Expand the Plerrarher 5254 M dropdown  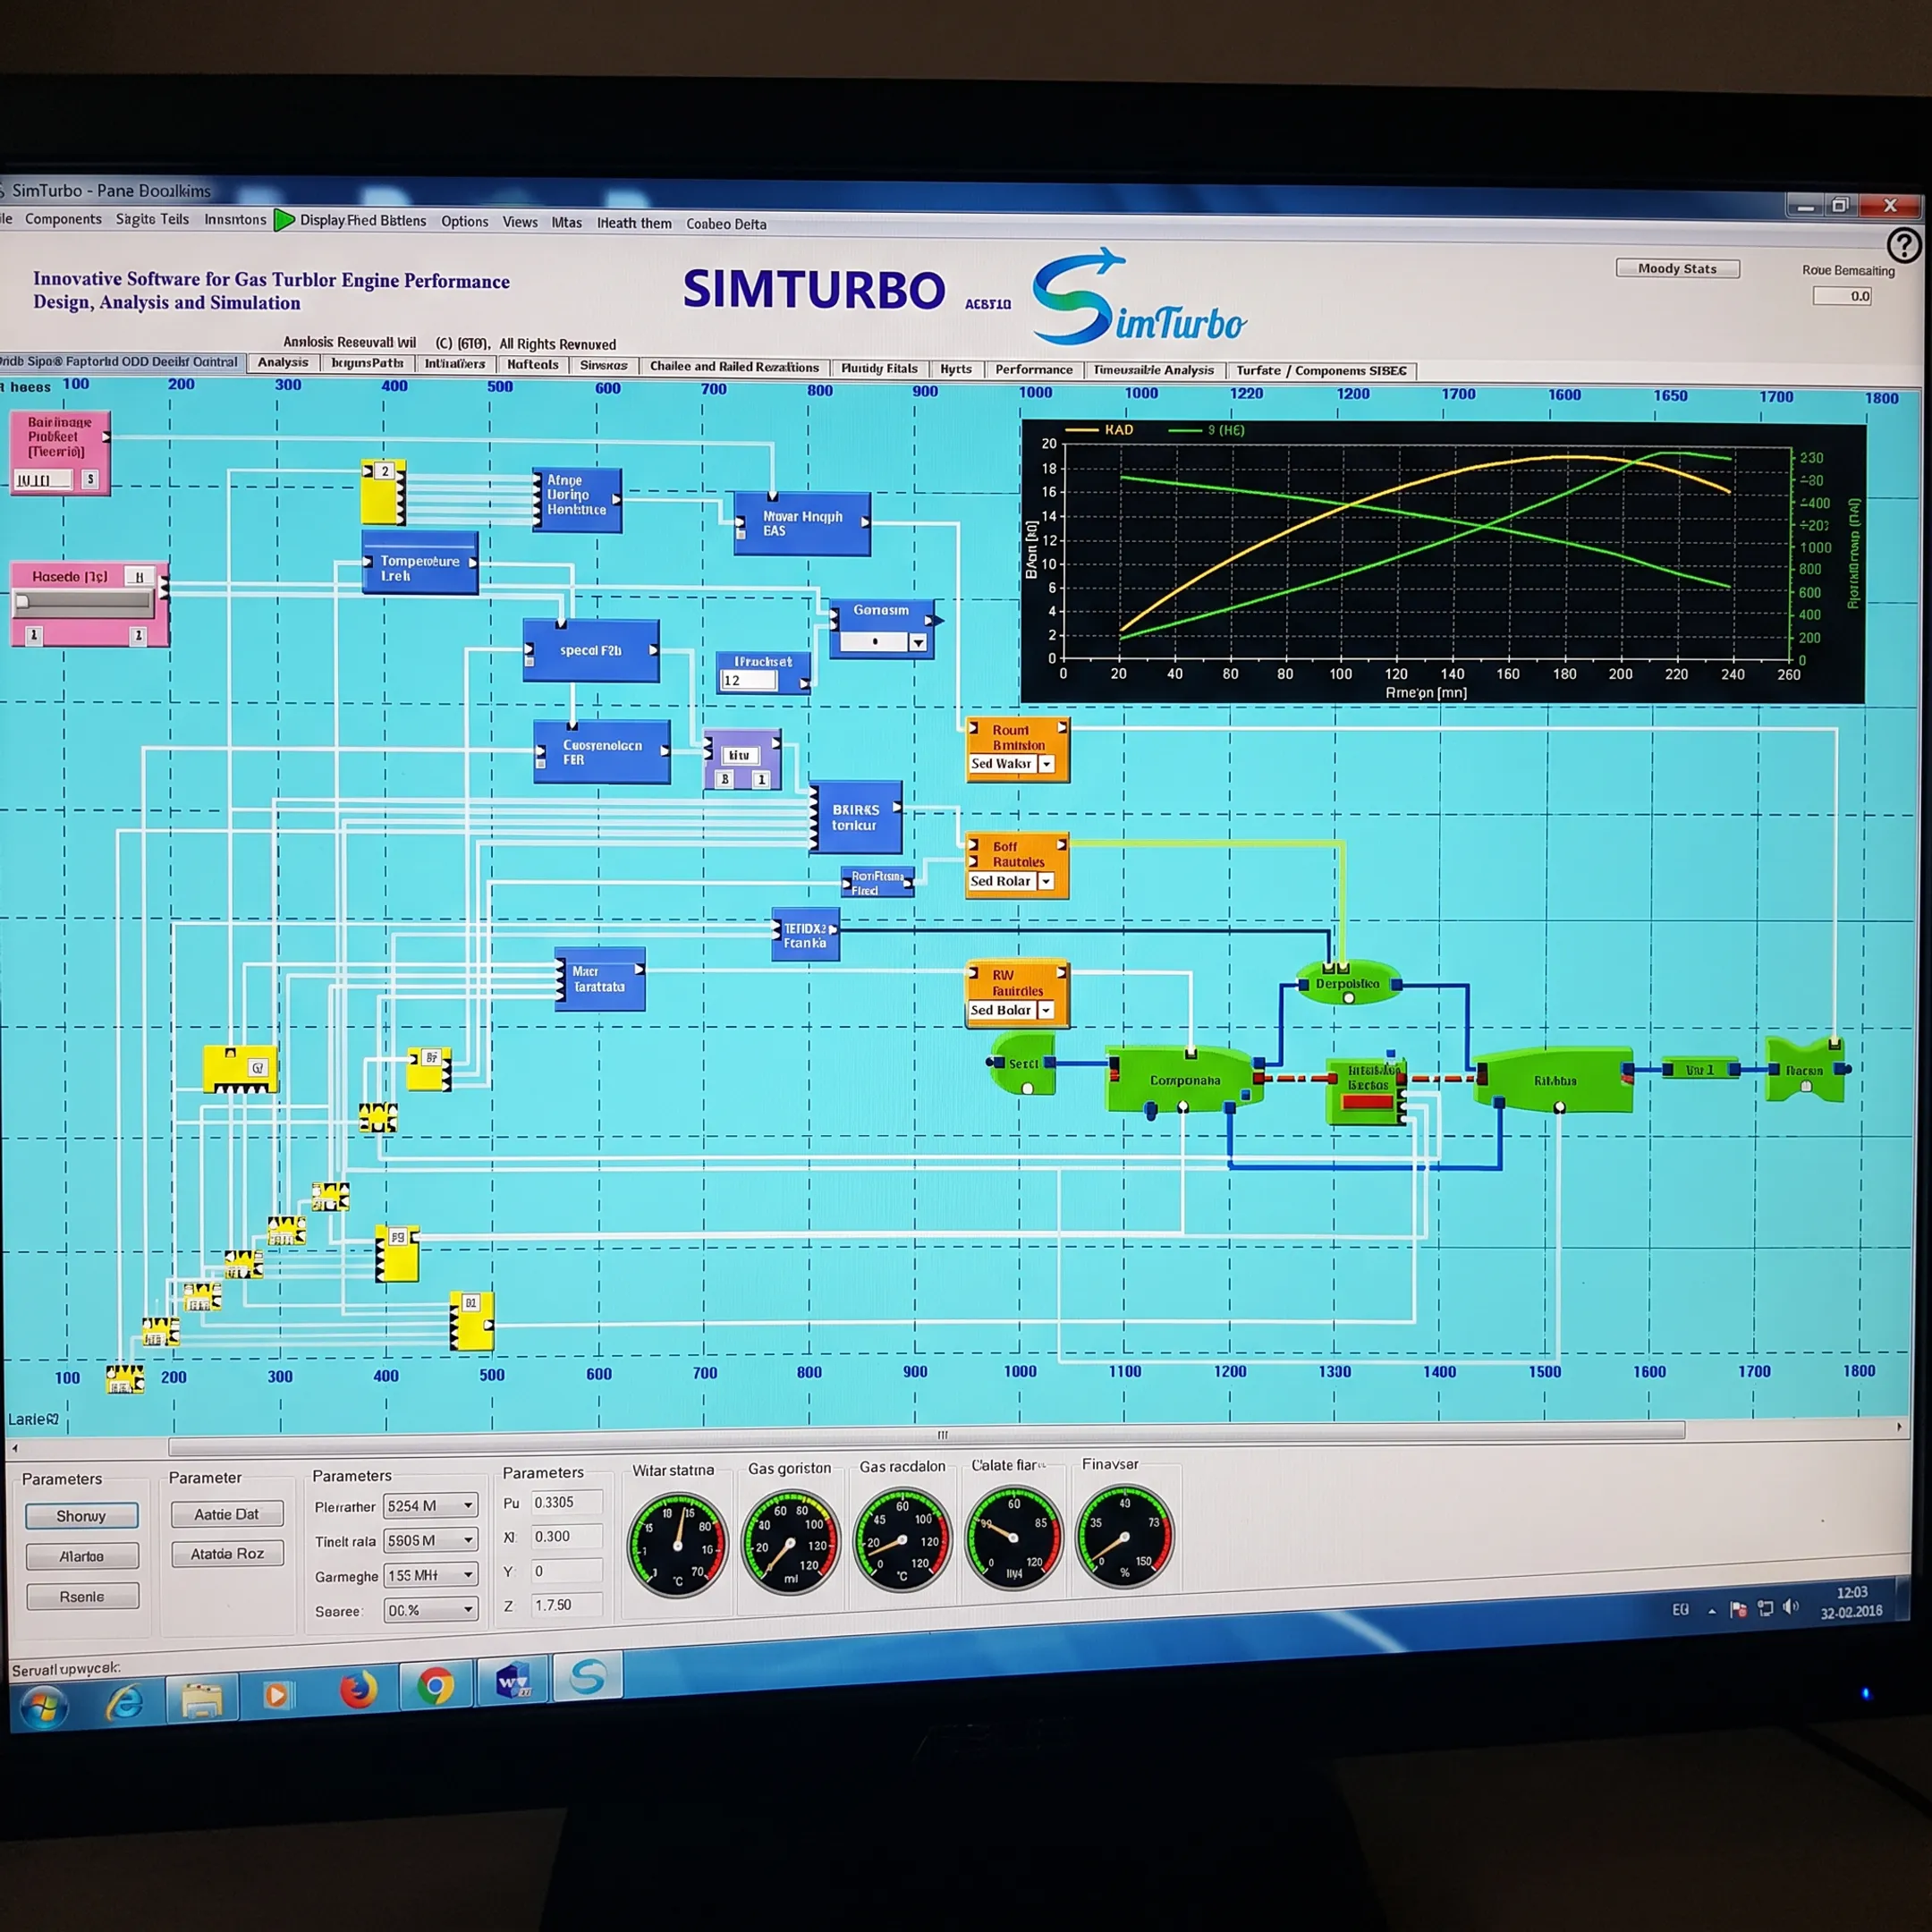tap(431, 1506)
